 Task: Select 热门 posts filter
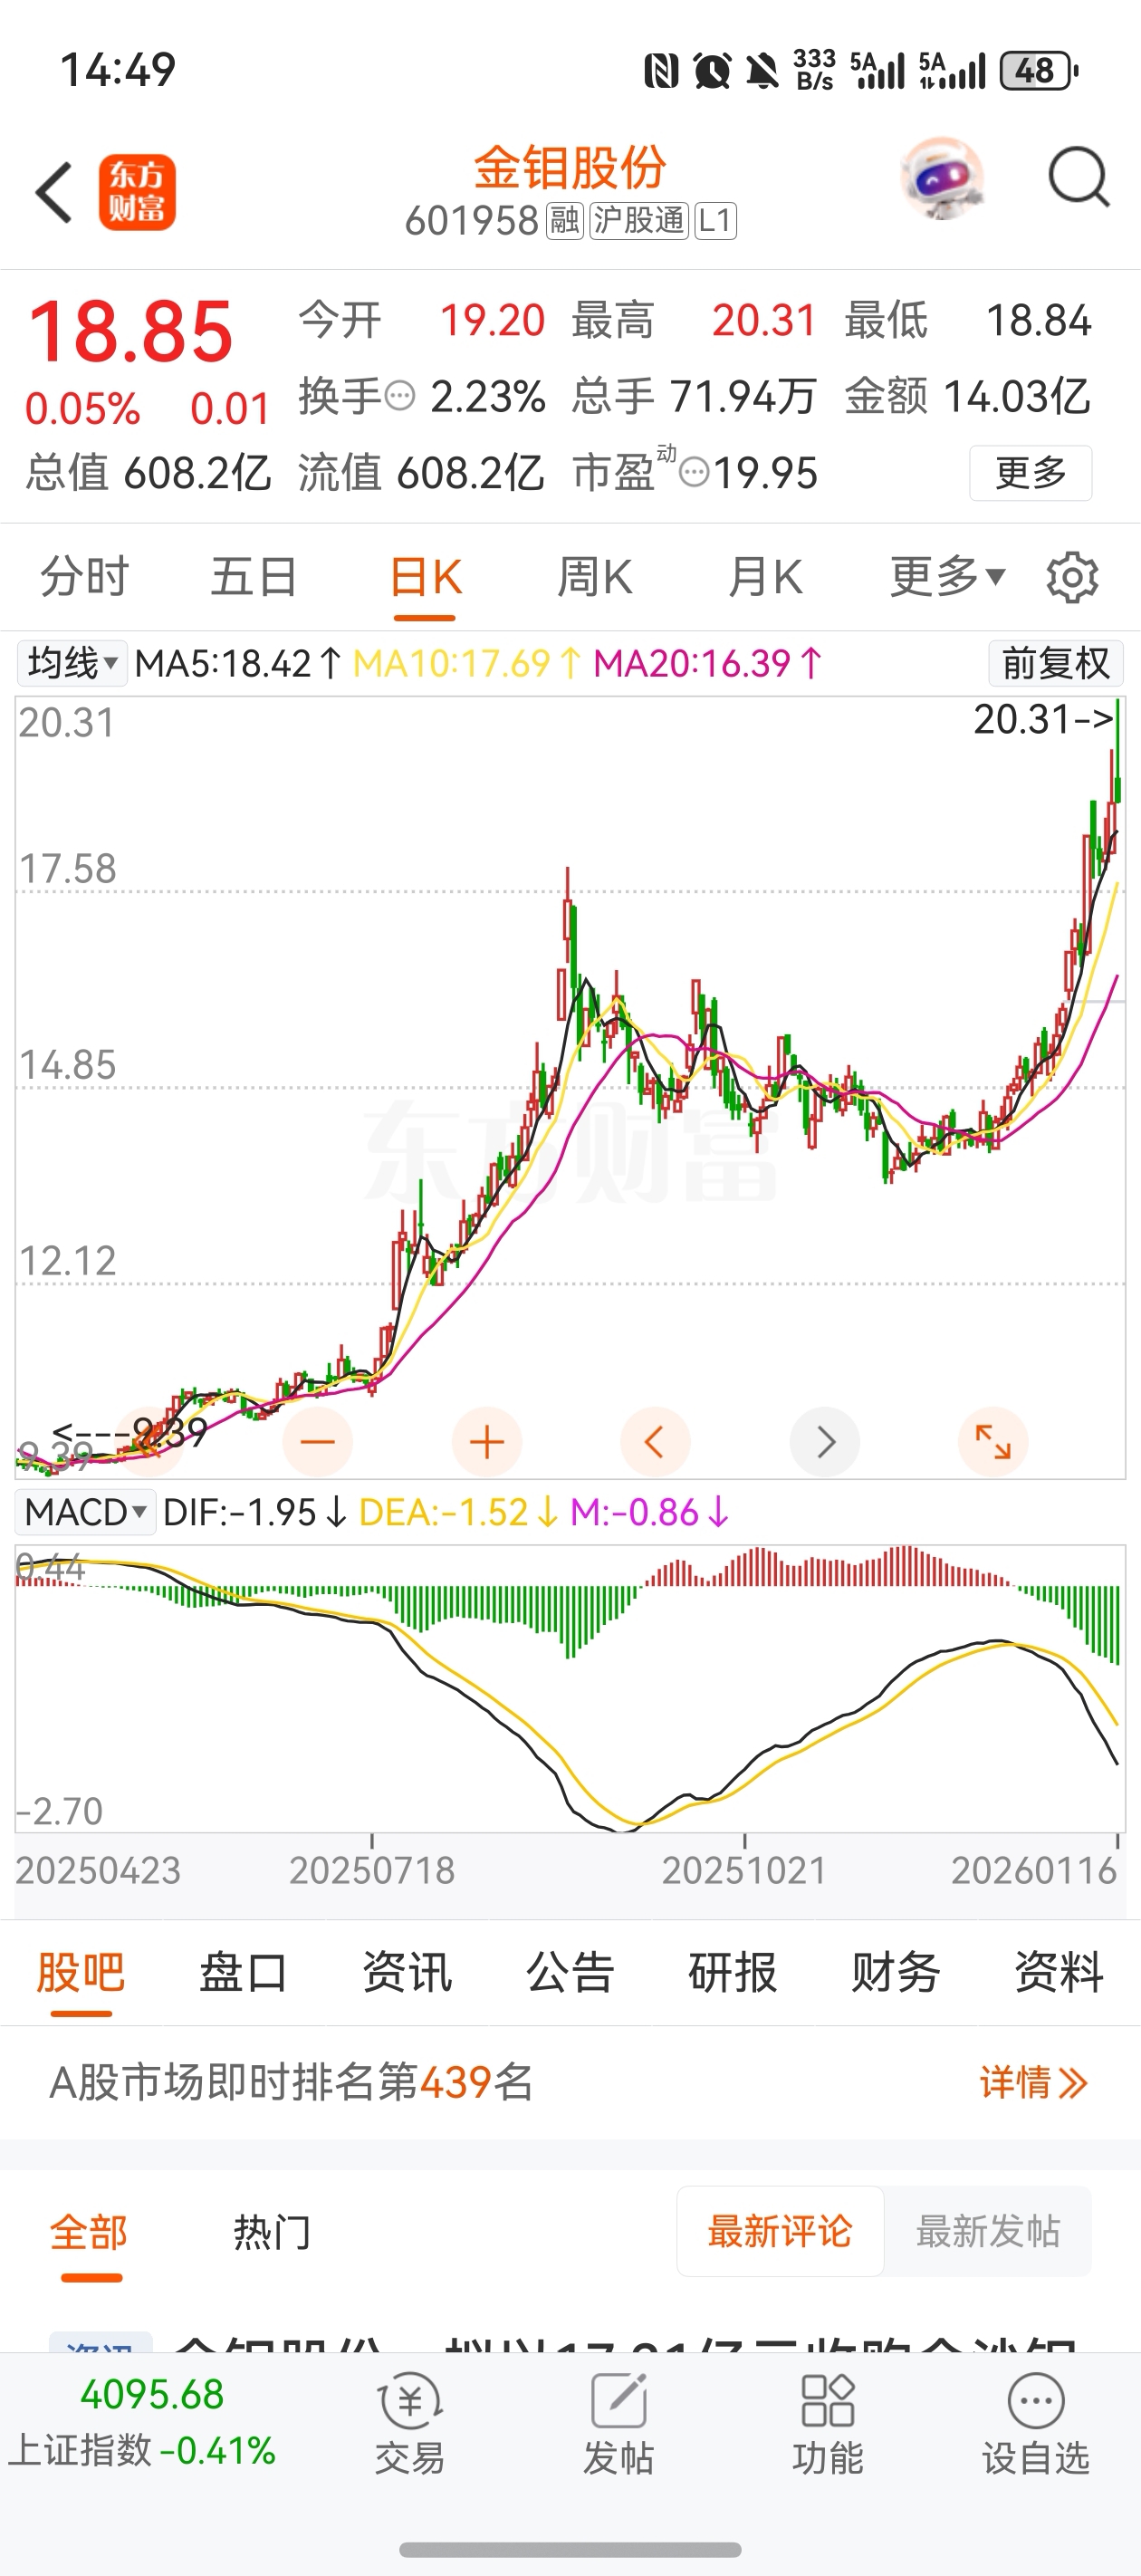272,2231
